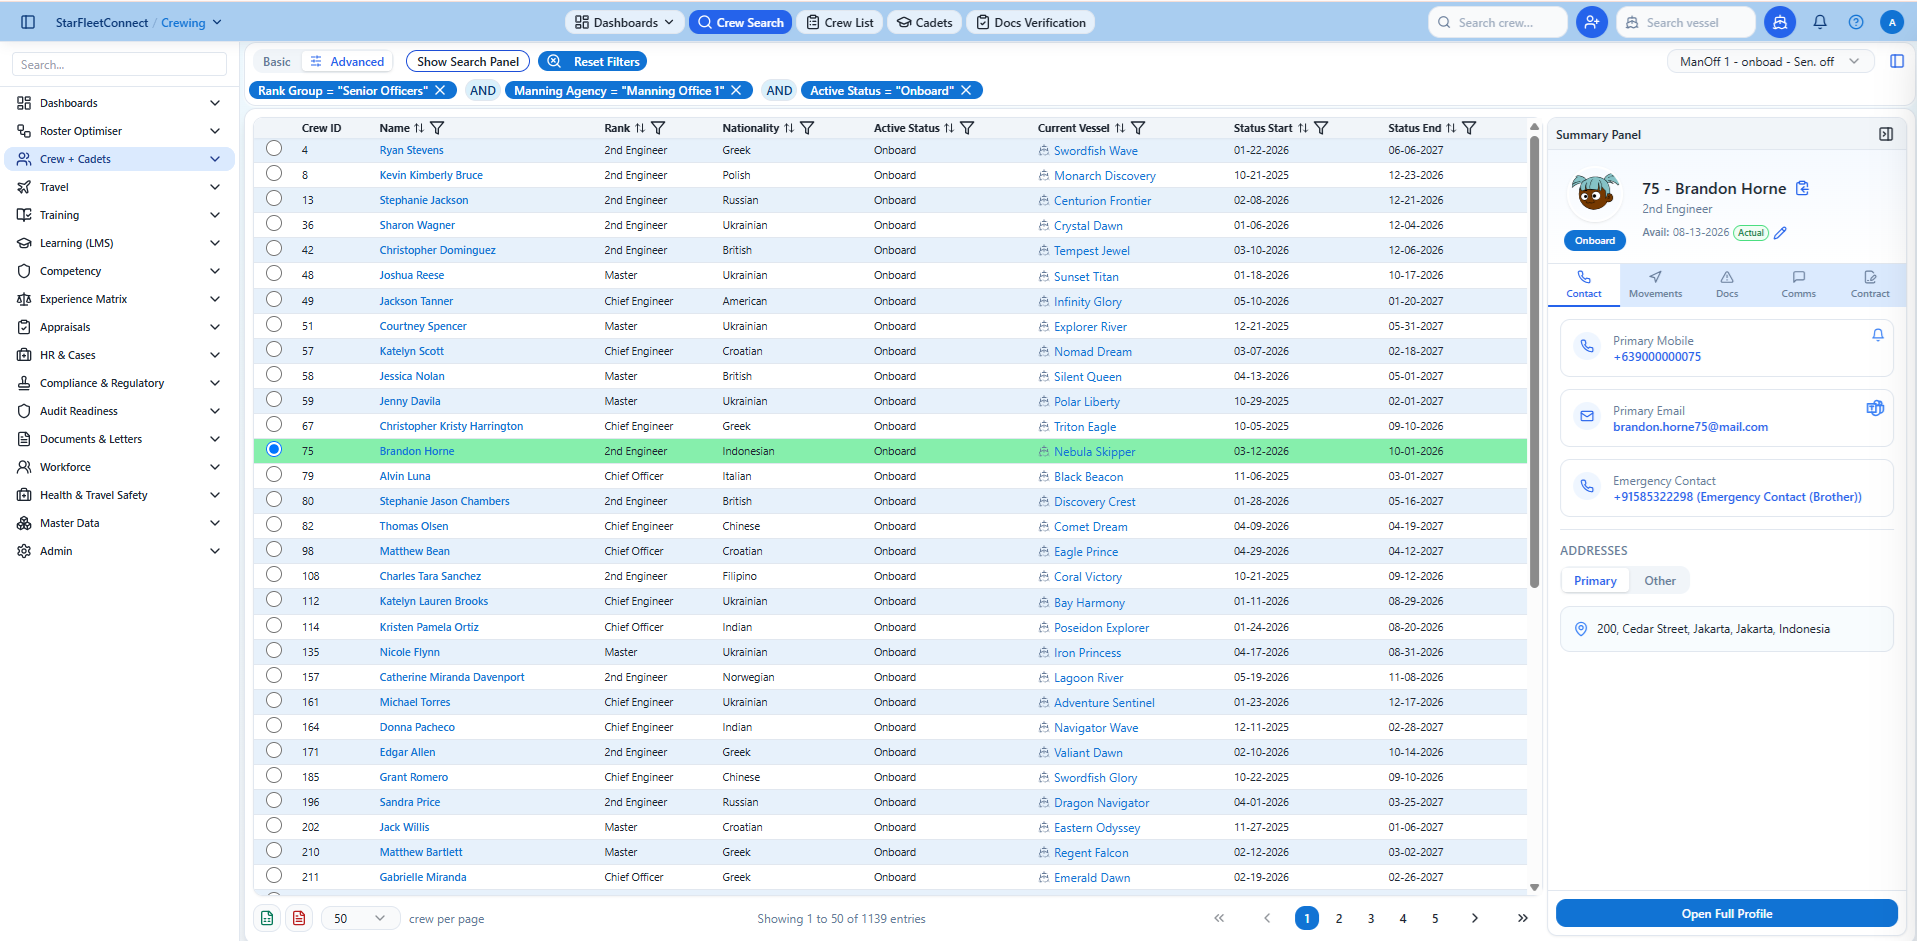Select the Other address tab
The height and width of the screenshot is (946, 1918).
[1660, 580]
